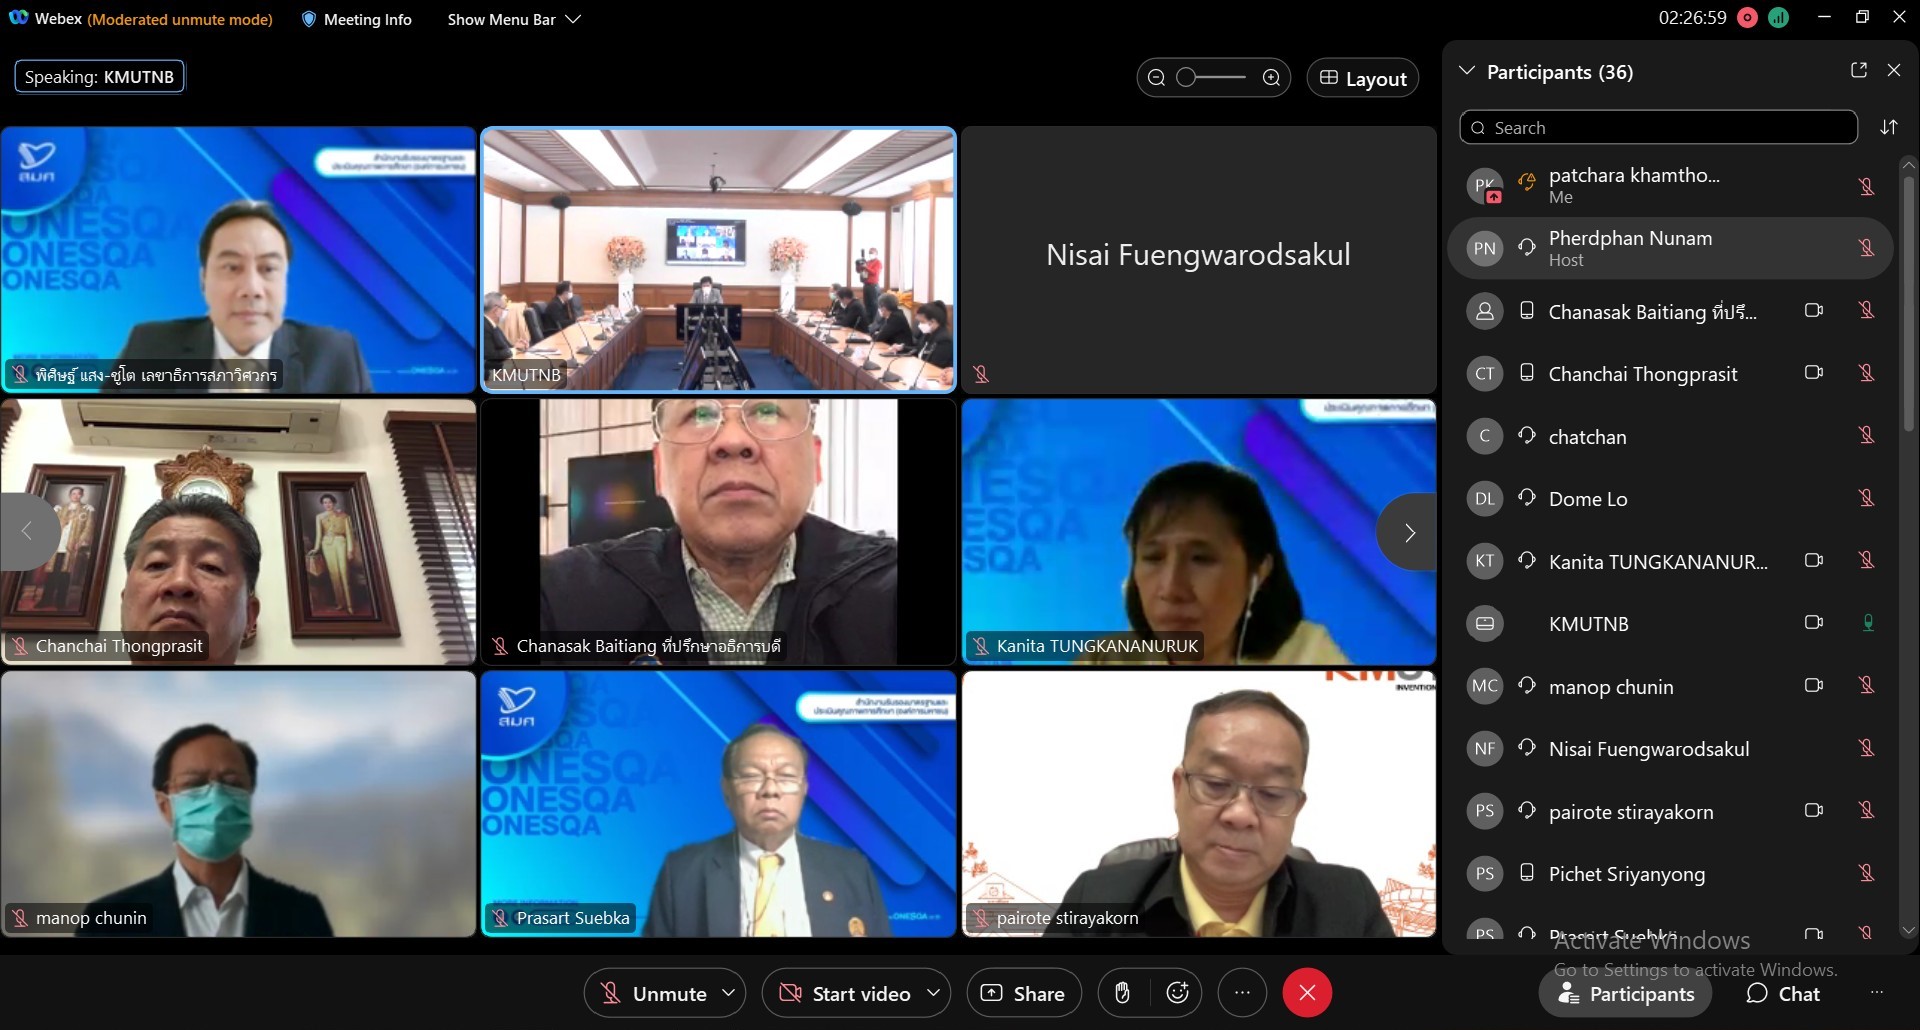This screenshot has width=1920, height=1030.
Task: Adjust the video grid zoom slider
Action: point(1187,78)
